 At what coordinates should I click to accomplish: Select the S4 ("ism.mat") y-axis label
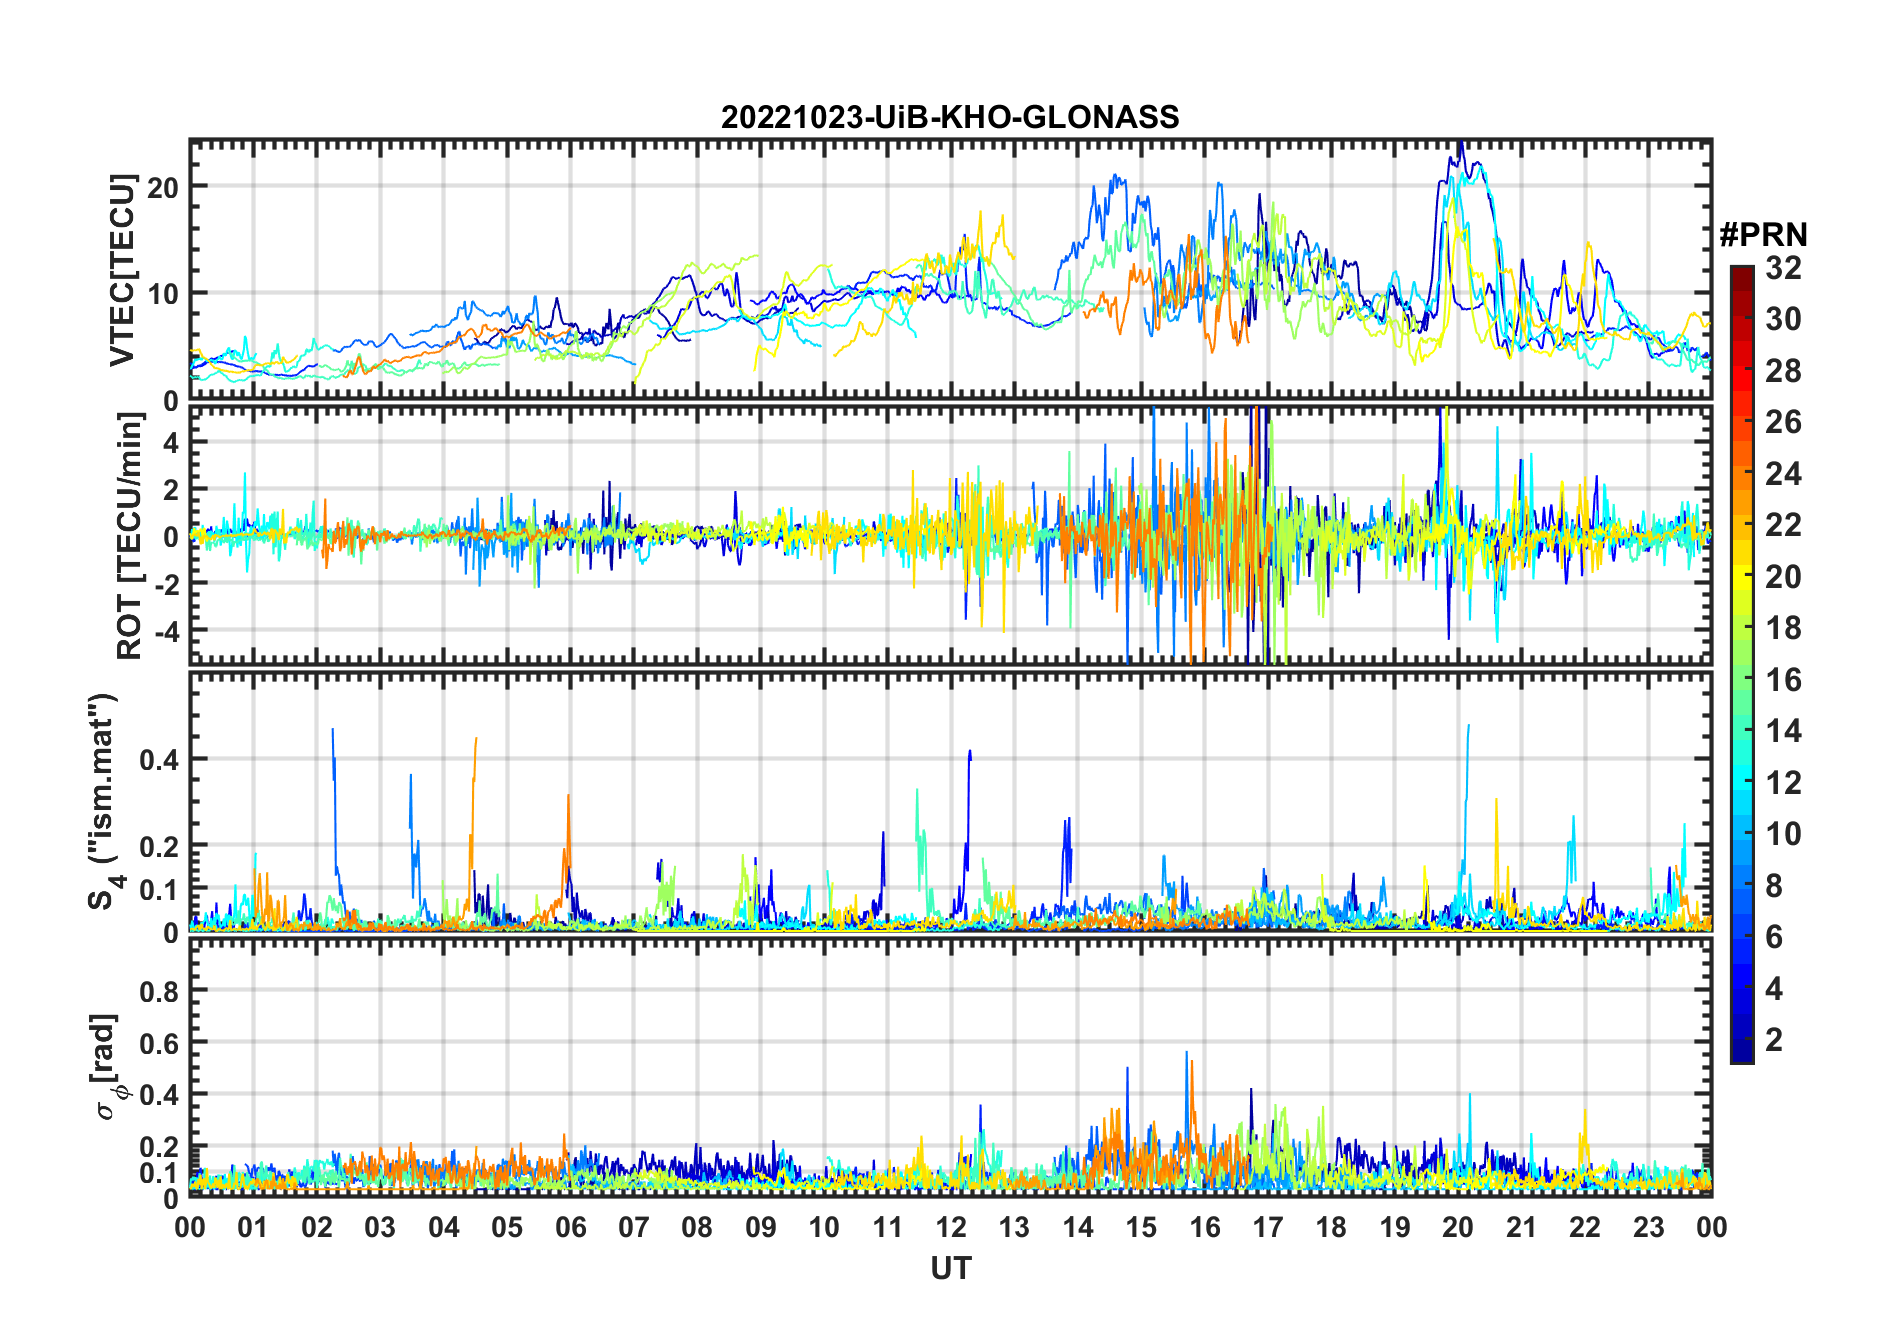pyautogui.click(x=105, y=801)
